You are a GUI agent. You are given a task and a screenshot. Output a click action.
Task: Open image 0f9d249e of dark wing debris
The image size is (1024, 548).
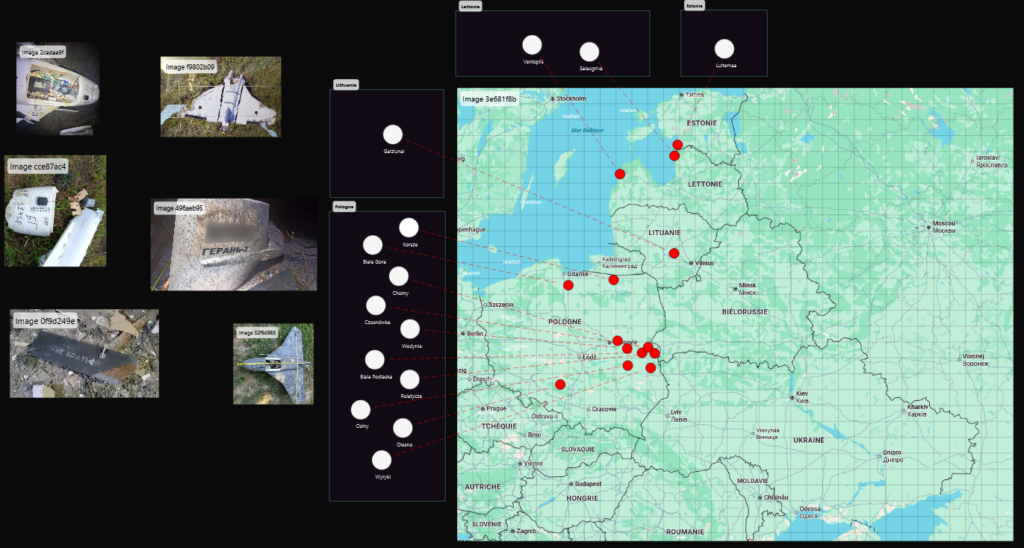click(84, 353)
